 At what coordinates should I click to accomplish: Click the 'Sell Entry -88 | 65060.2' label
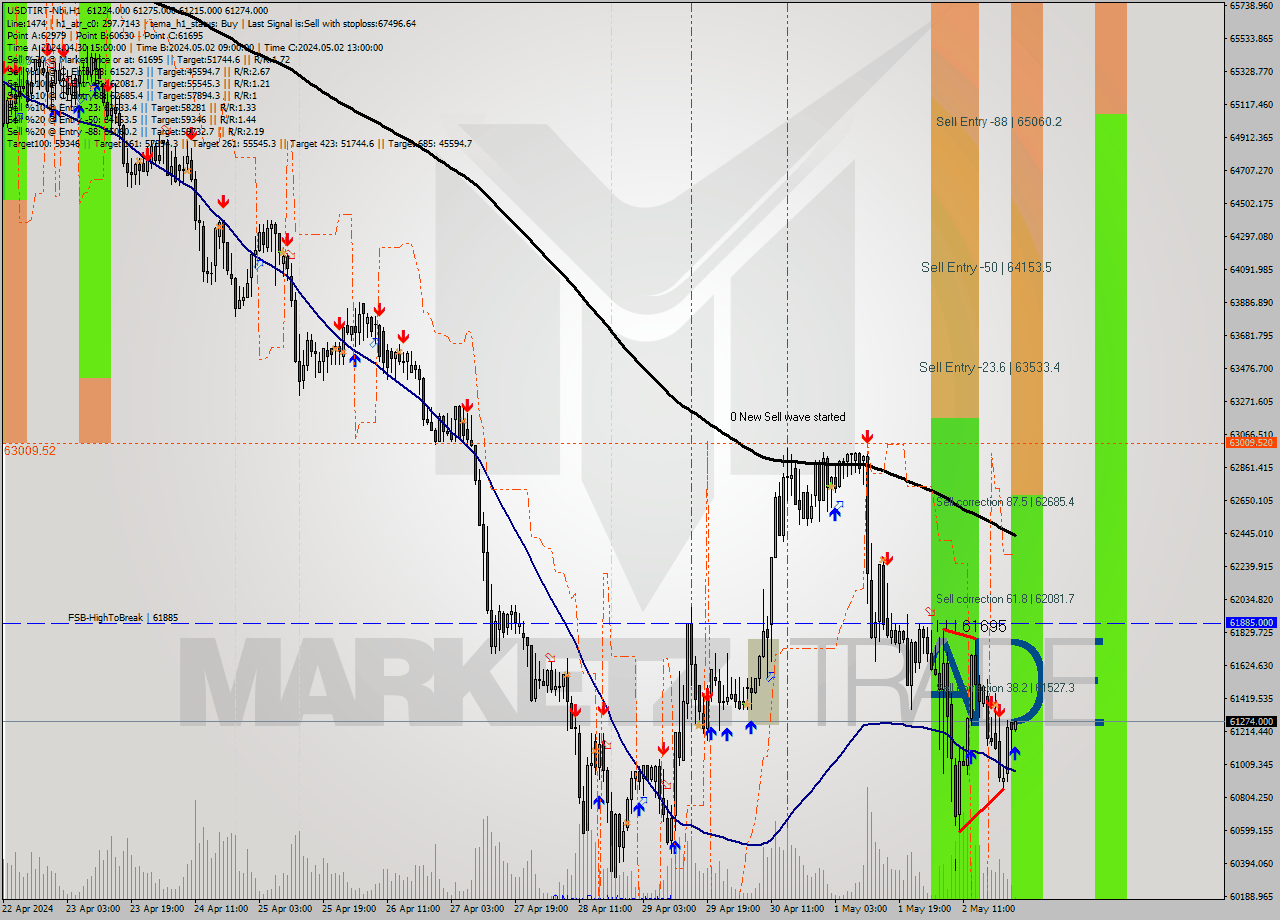pos(999,122)
